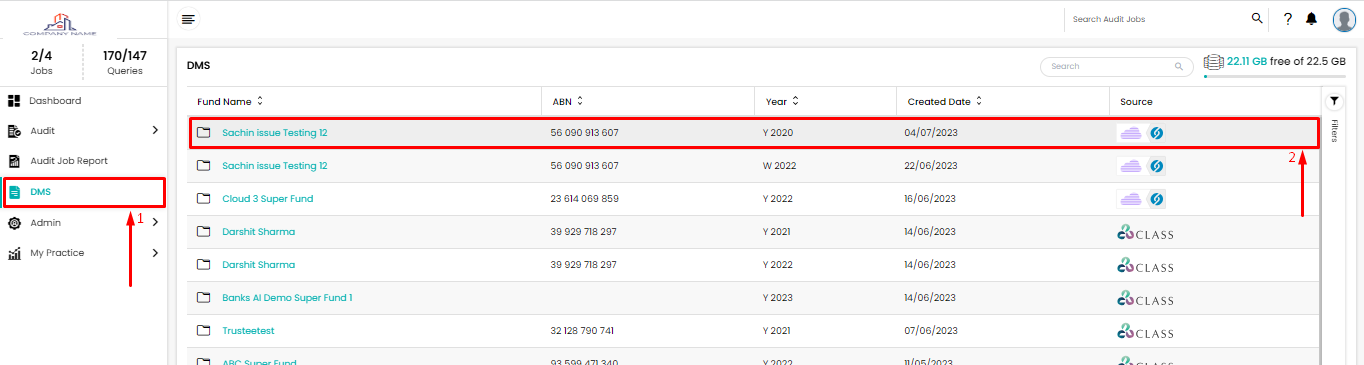
Task: Click the company logo
Action: (x=60, y=23)
